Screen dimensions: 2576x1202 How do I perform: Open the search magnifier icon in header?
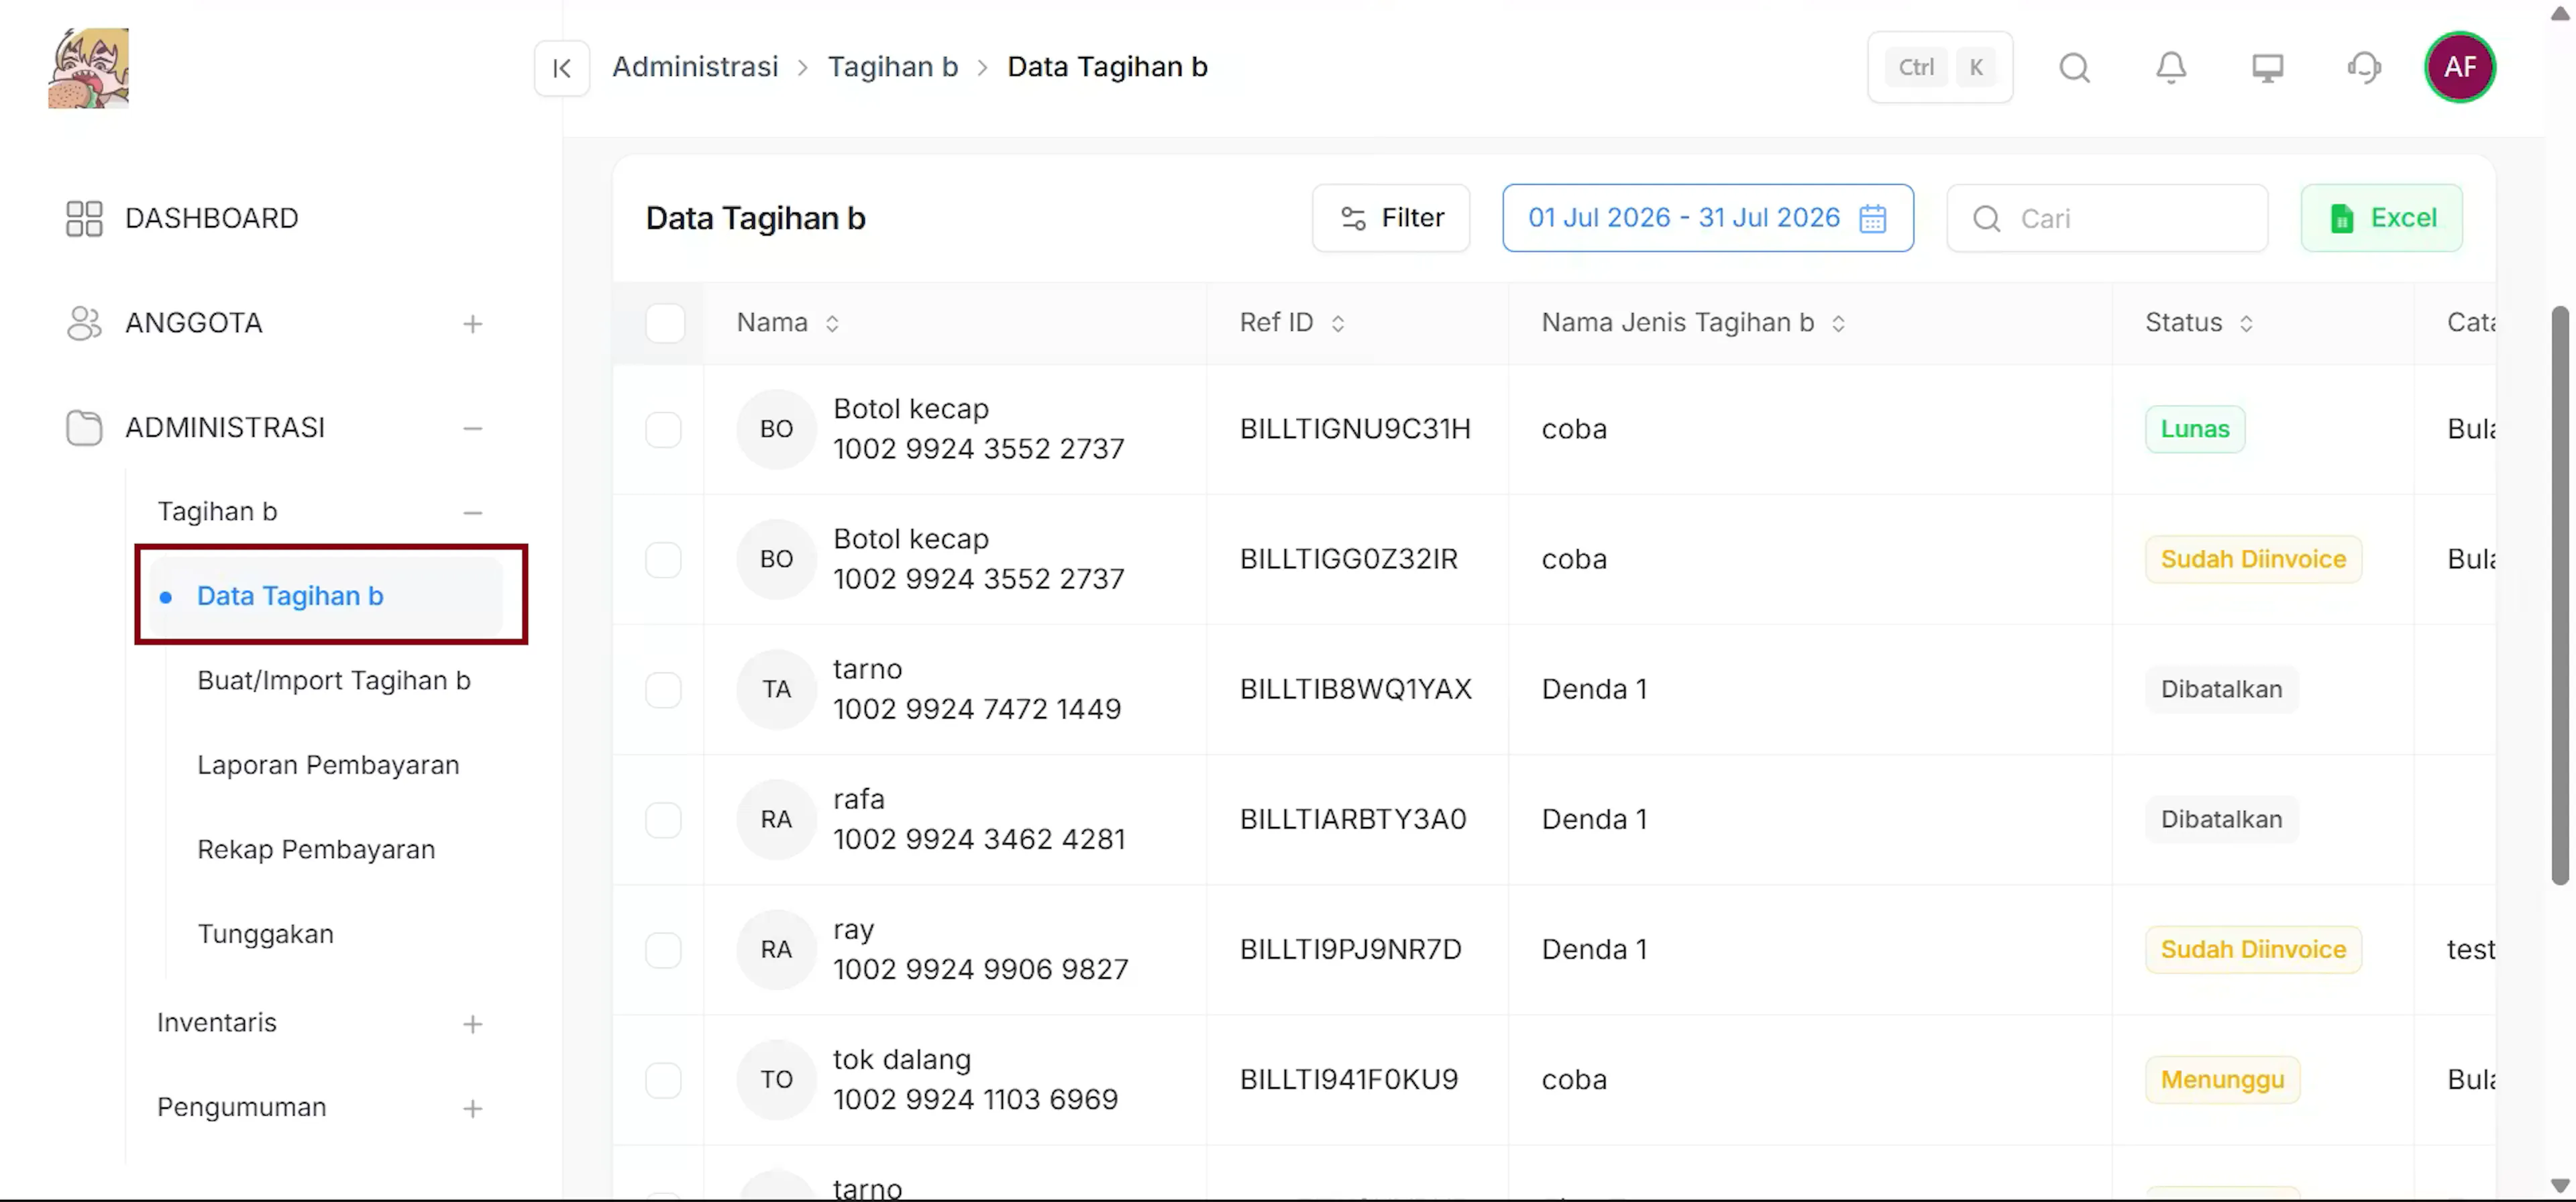(2074, 68)
